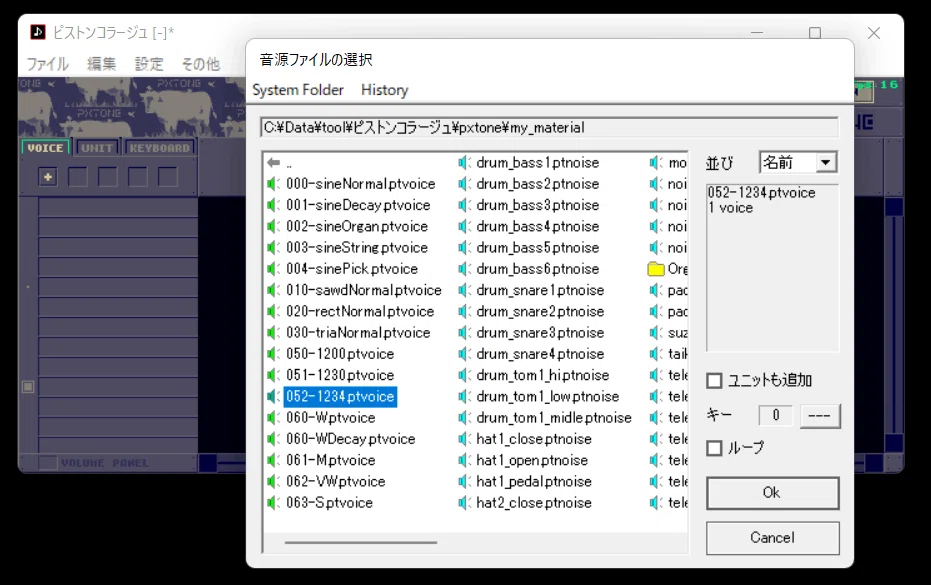Select drum_bass5.ptnoise in the file list
This screenshot has width=931, height=585.
click(537, 248)
